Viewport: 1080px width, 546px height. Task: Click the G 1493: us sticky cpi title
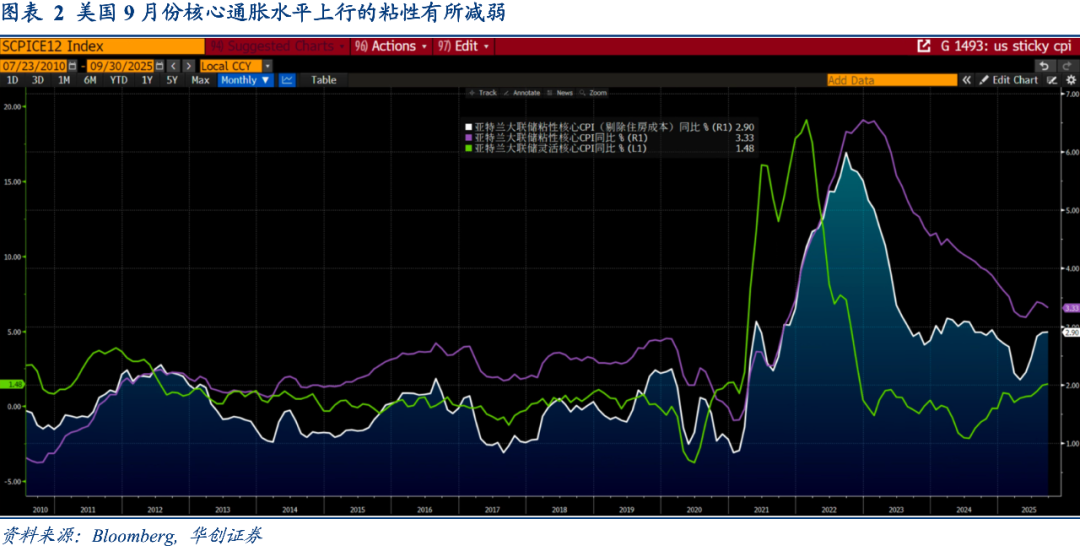click(x=1006, y=46)
